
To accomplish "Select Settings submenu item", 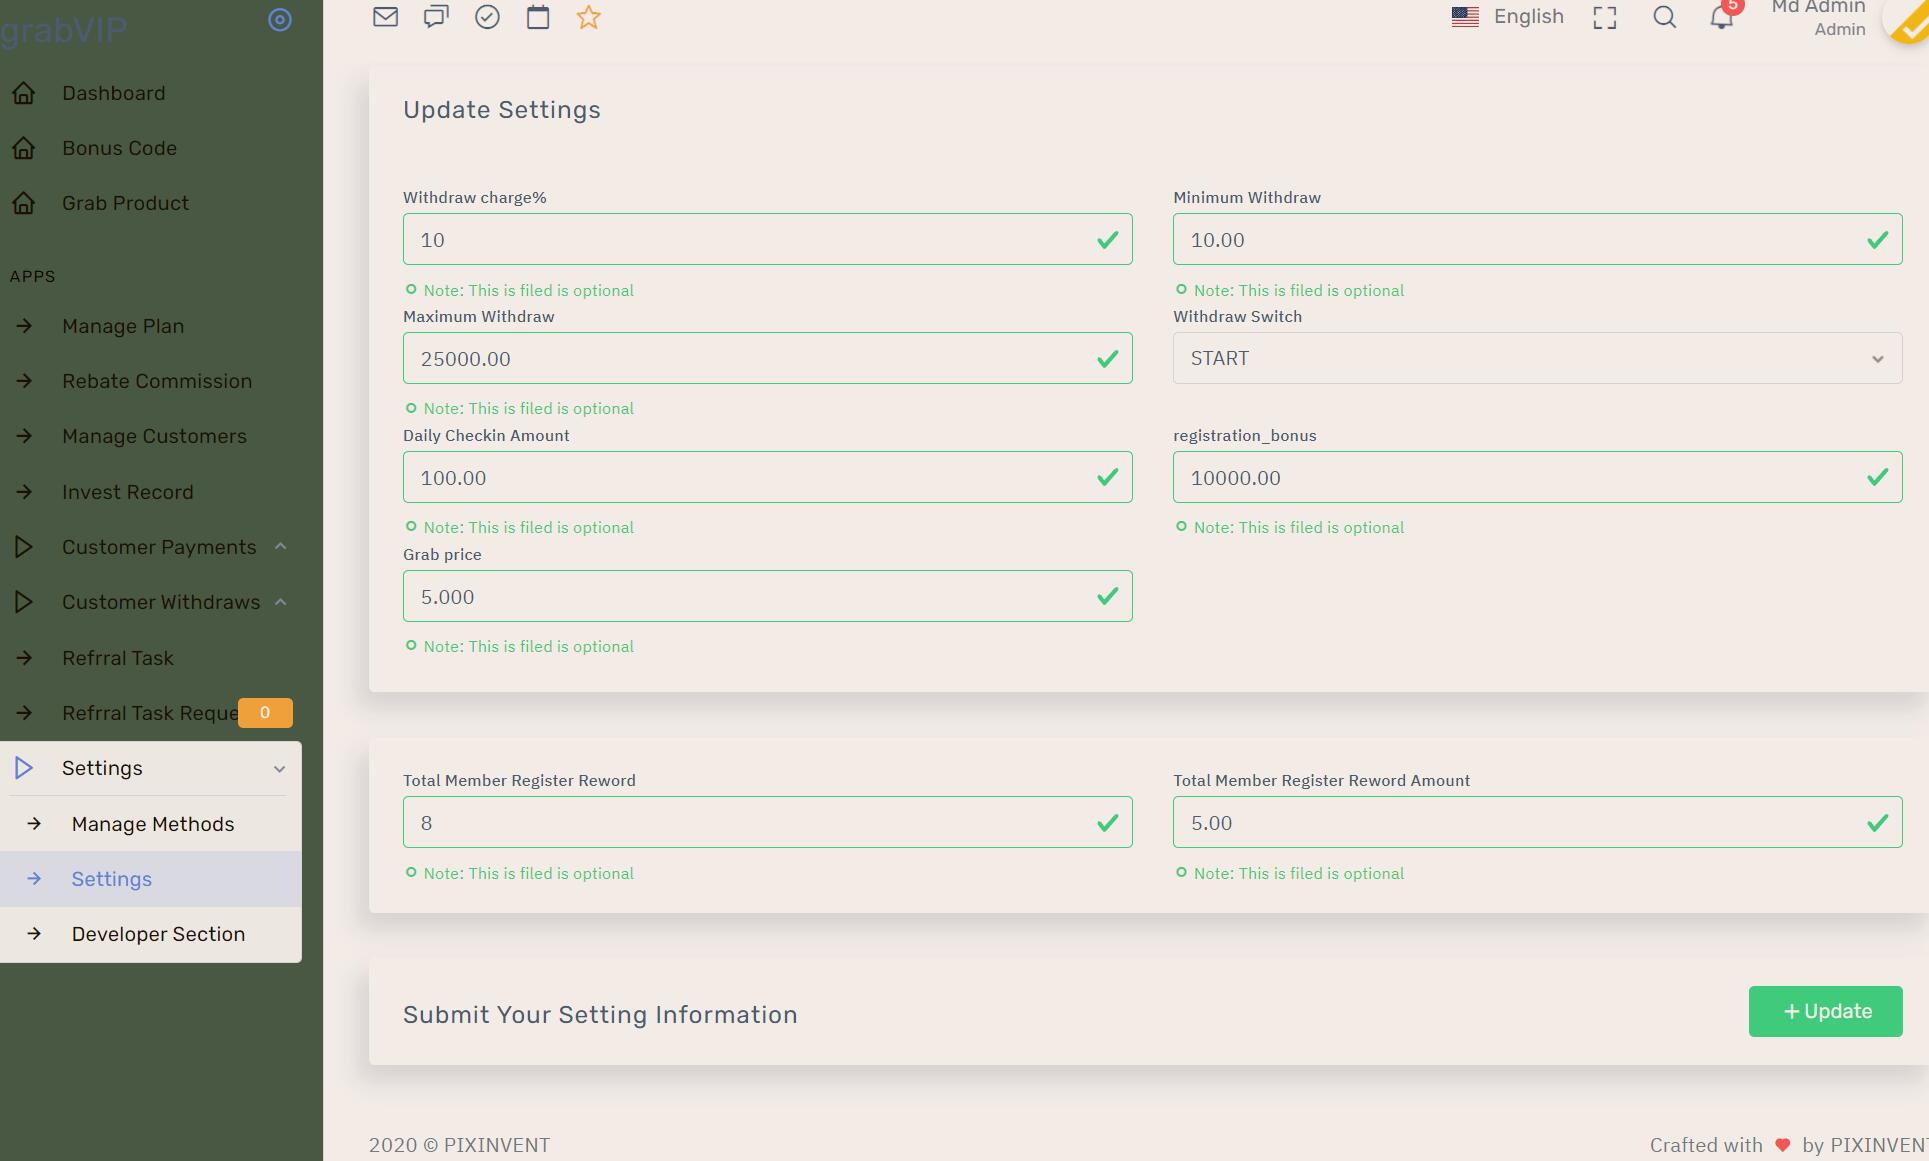I will (150, 879).
